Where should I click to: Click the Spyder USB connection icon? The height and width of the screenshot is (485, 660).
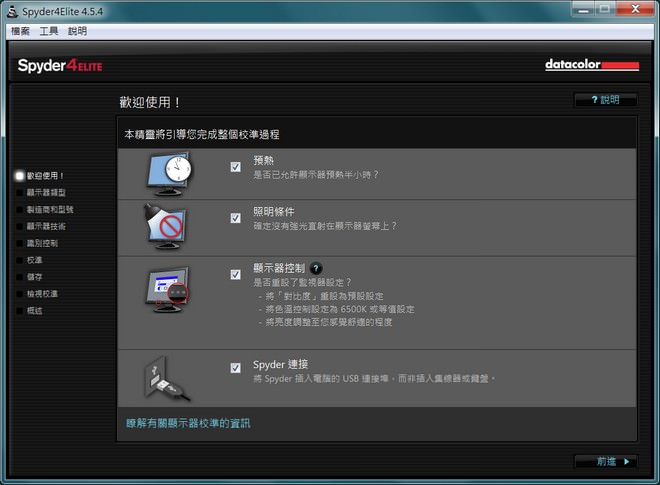166,378
